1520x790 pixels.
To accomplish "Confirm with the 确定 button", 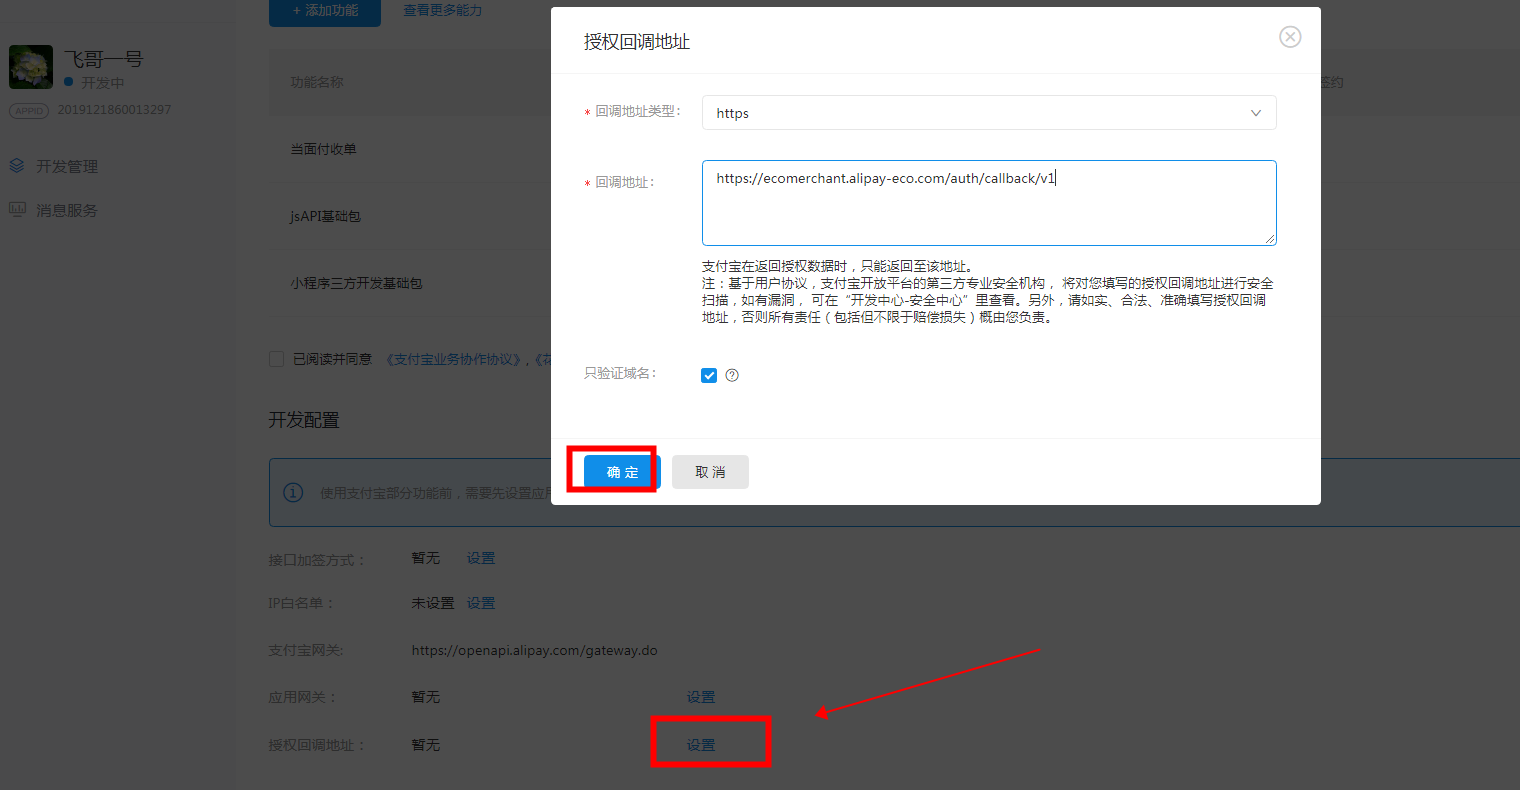I will coord(622,472).
